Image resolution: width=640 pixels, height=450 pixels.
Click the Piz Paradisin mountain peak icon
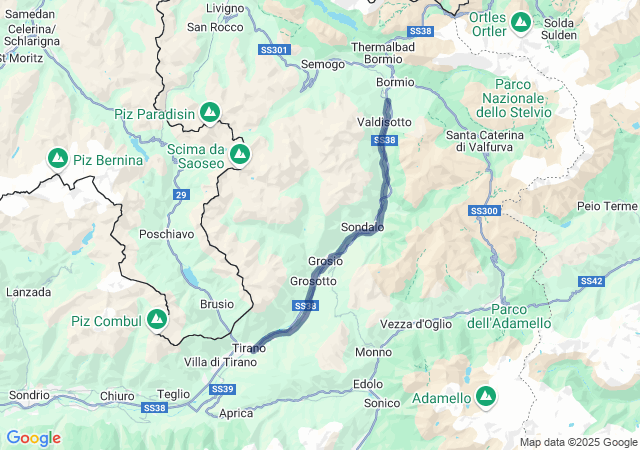[x=210, y=113]
